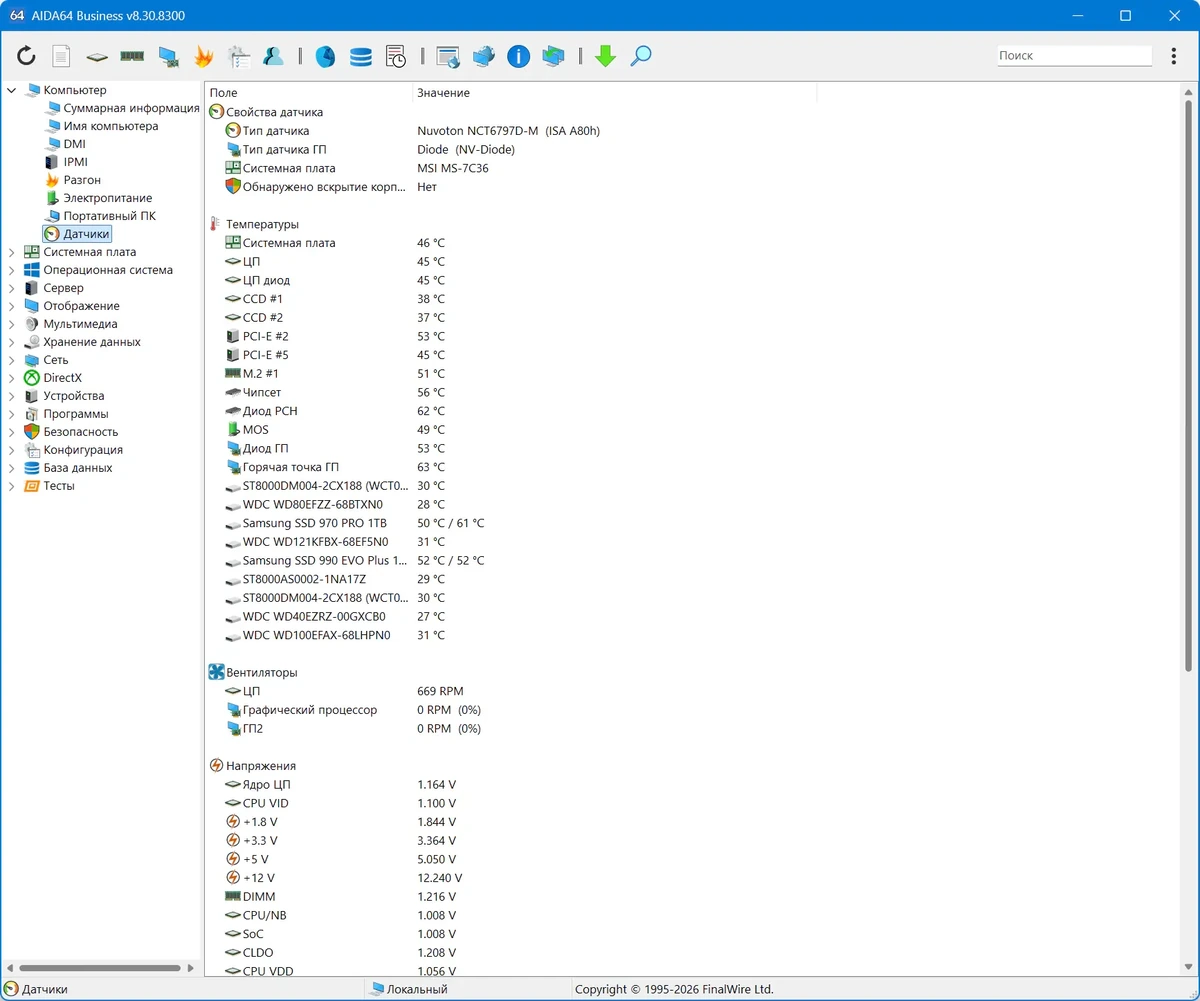Click the Значение column header
This screenshot has width=1200, height=1001.
[x=614, y=93]
